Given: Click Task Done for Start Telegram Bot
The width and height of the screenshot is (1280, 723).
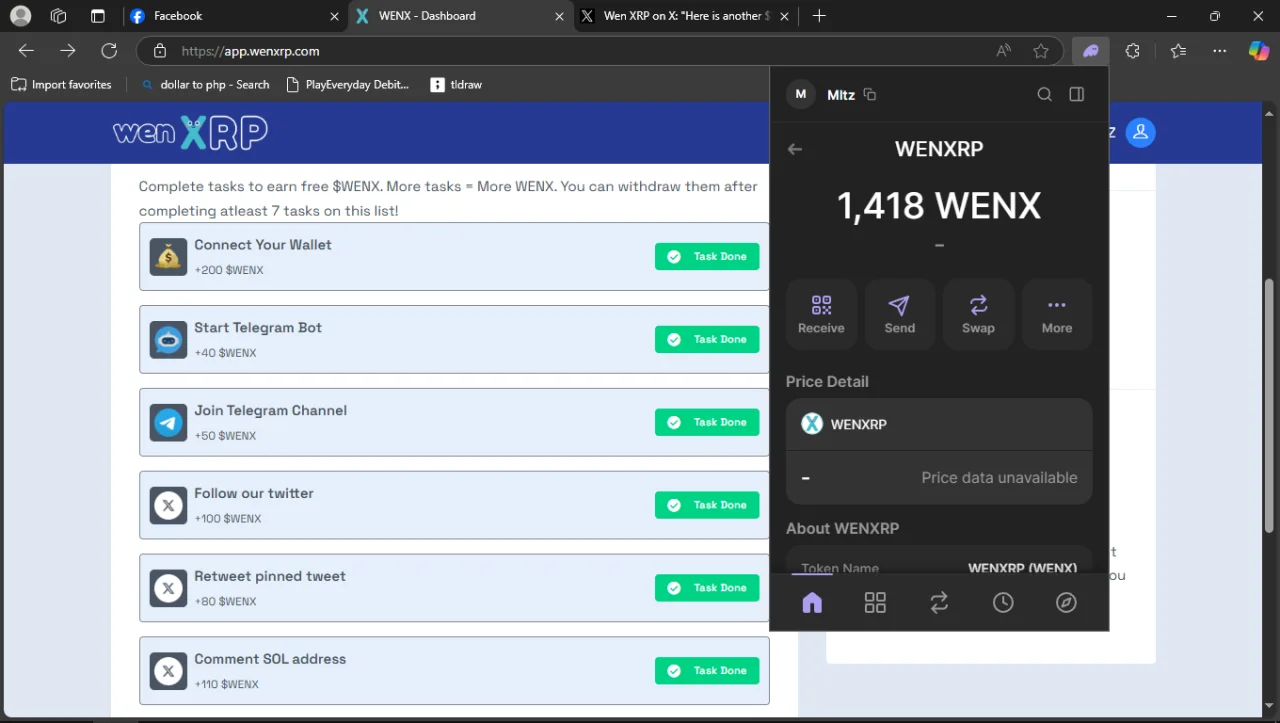Looking at the screenshot, I should [707, 340].
